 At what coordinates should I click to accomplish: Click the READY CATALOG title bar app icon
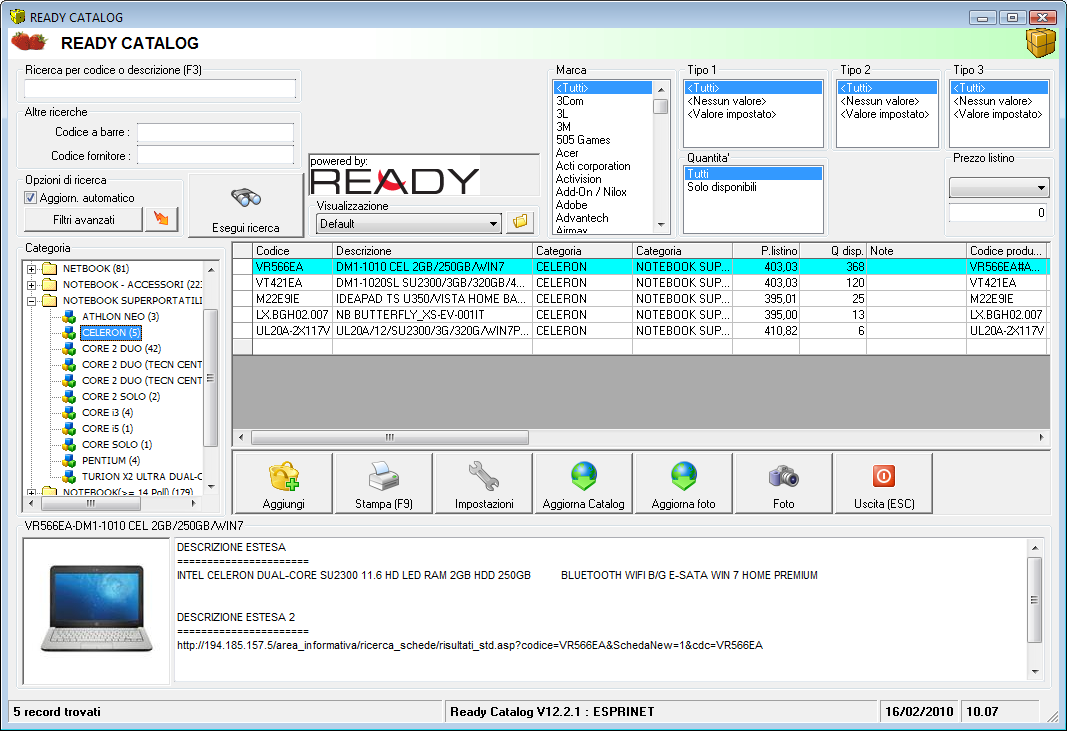click(18, 16)
